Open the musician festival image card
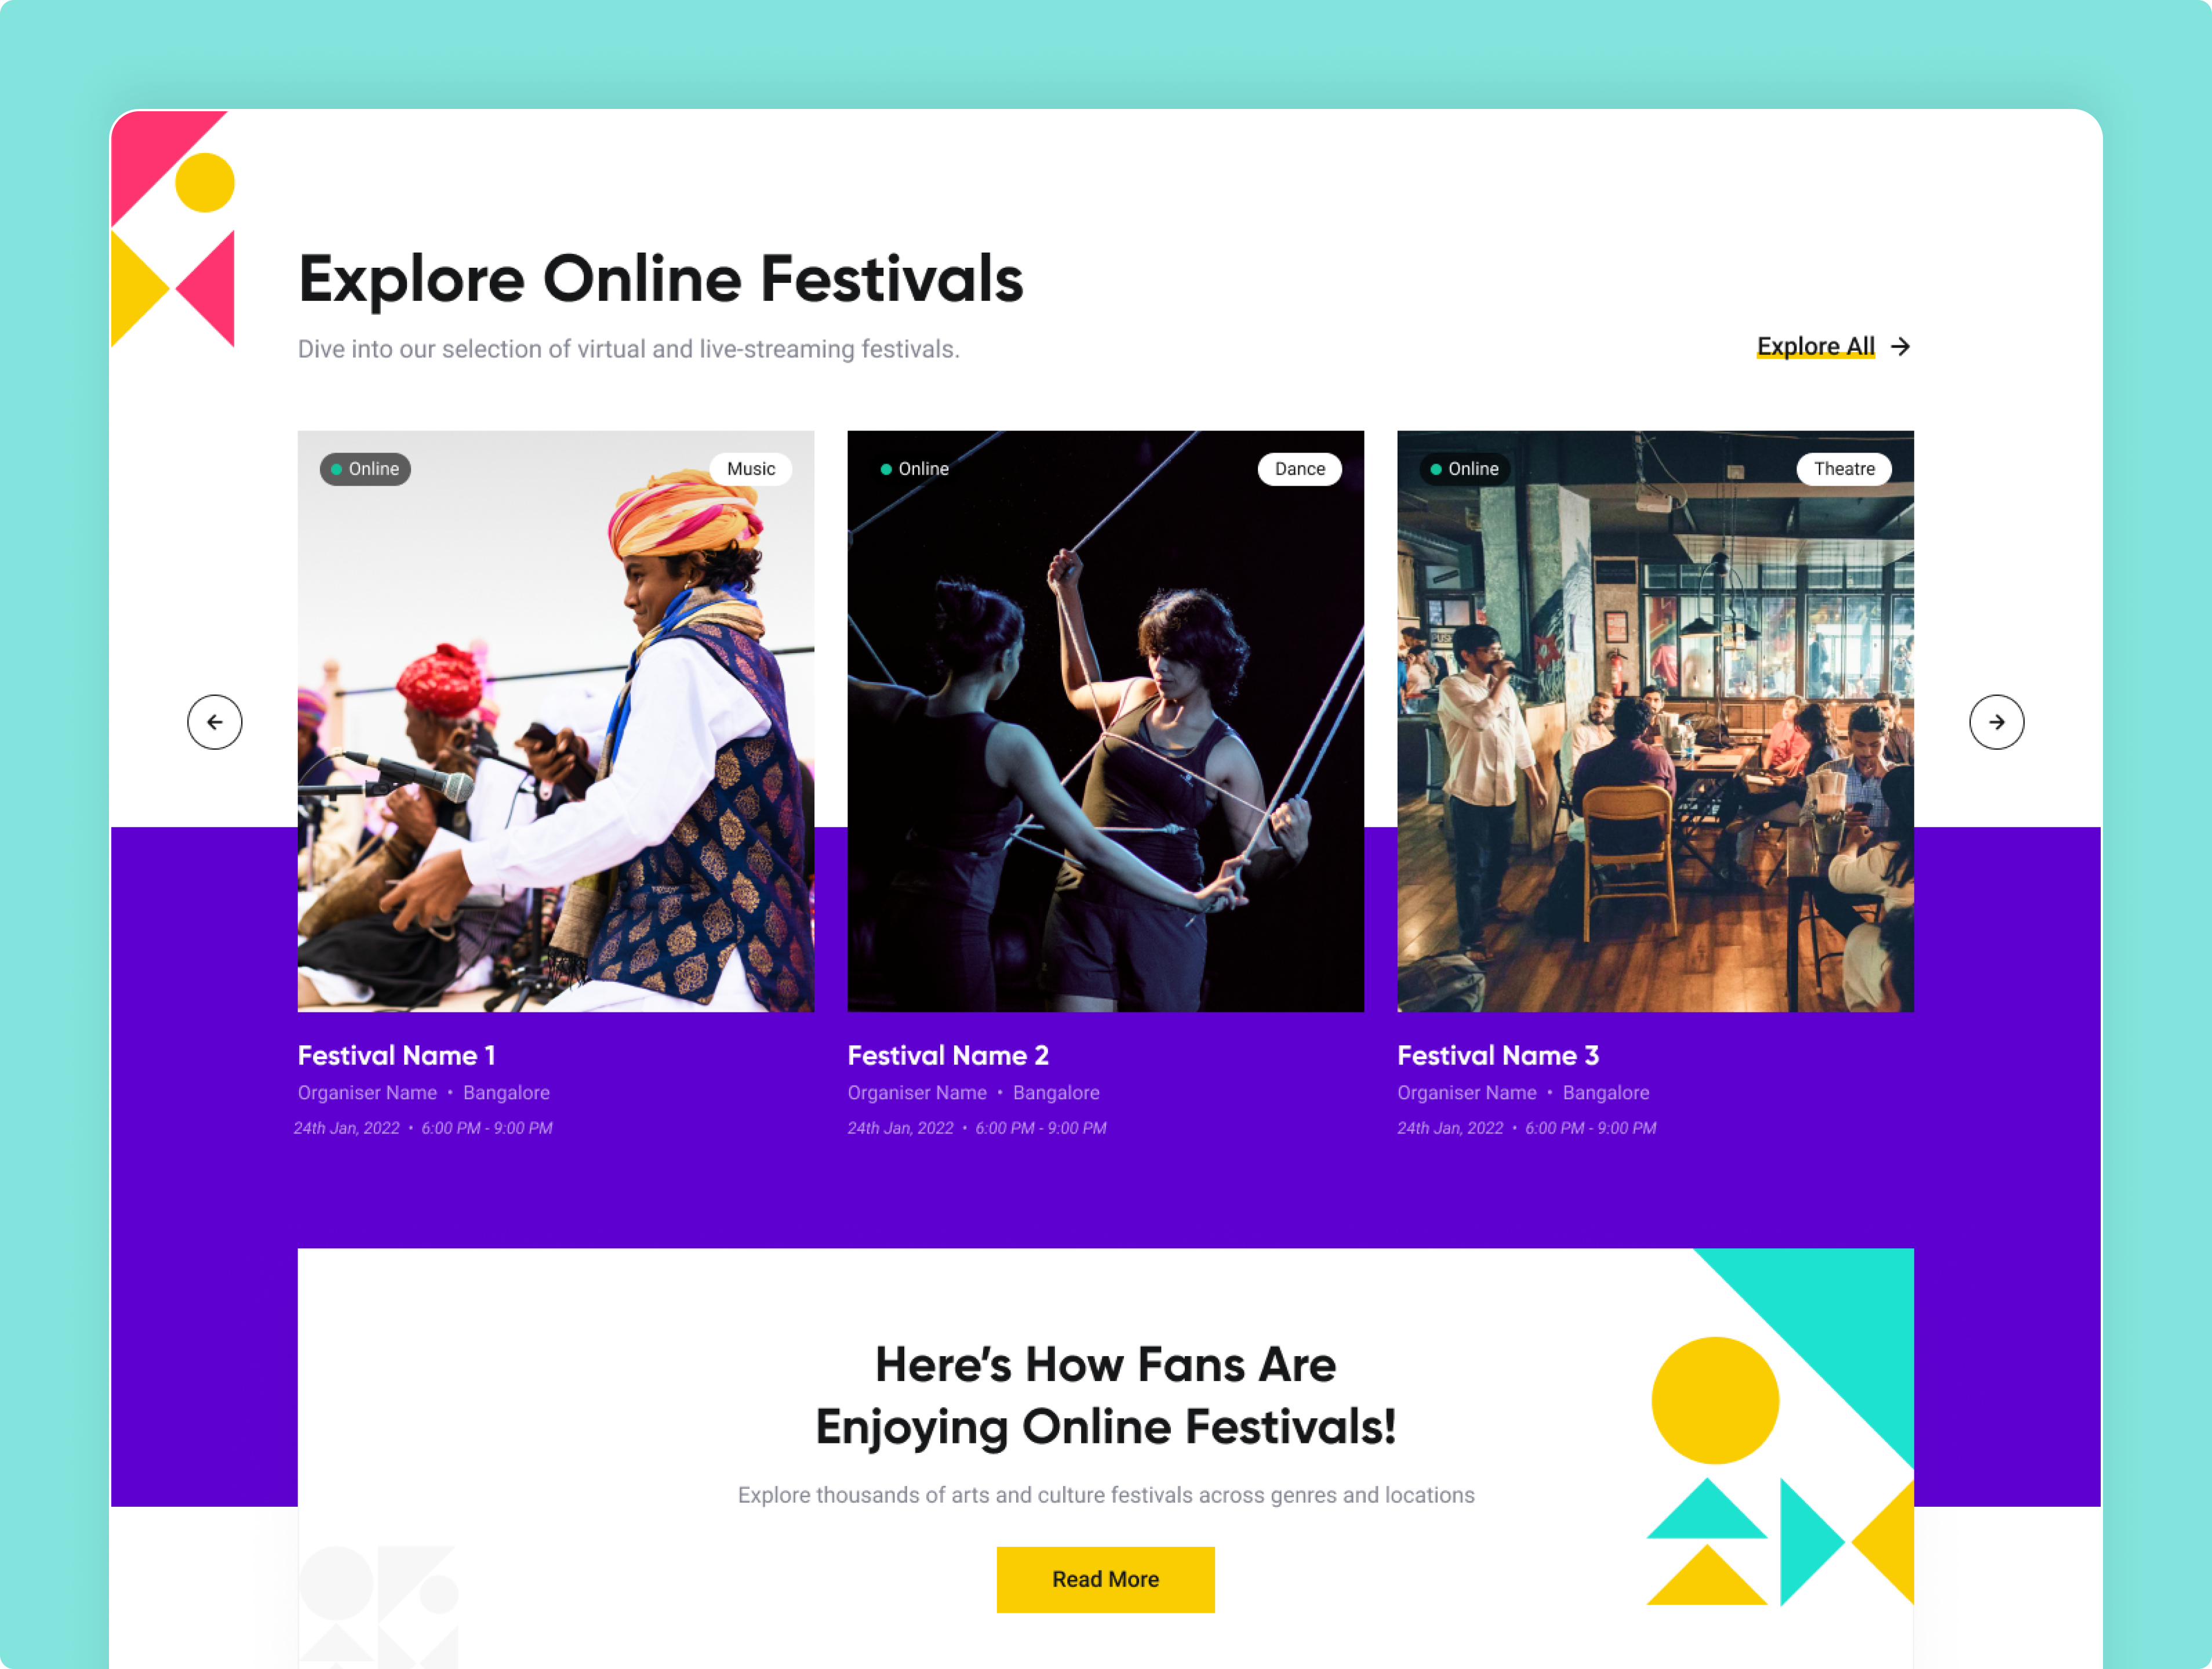This screenshot has height=1669, width=2212. (556, 721)
